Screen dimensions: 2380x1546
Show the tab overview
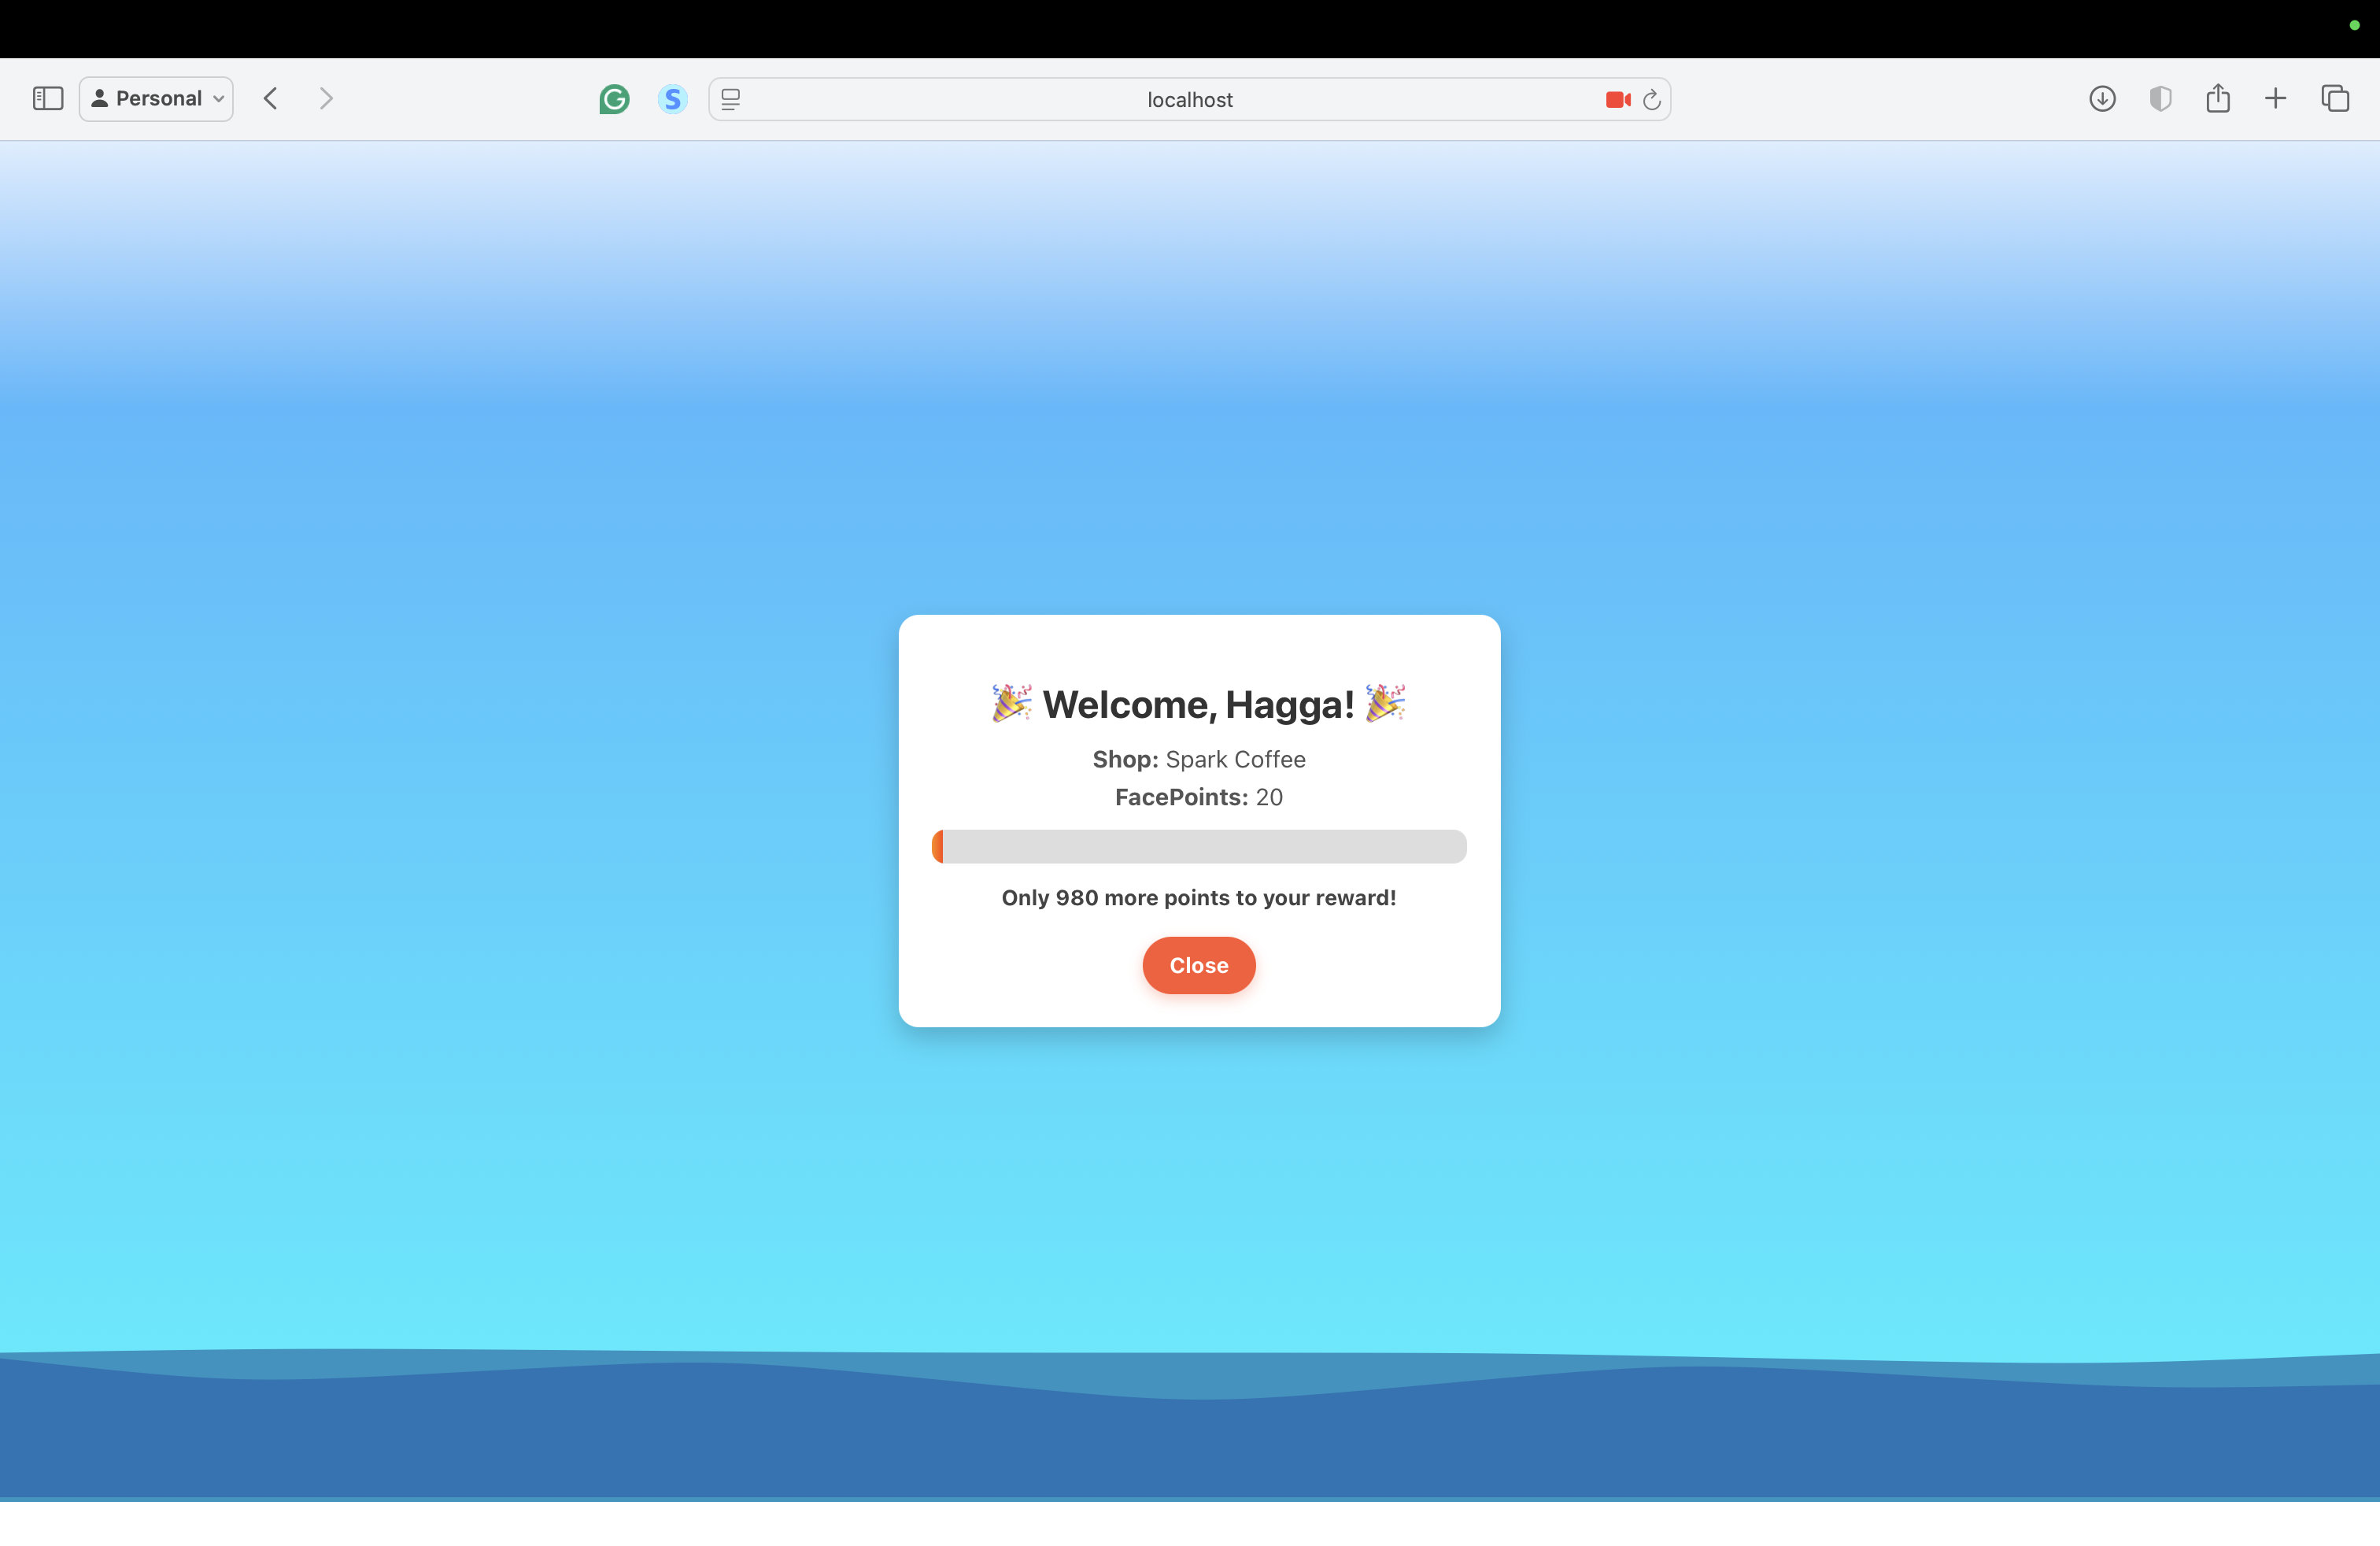(2335, 98)
